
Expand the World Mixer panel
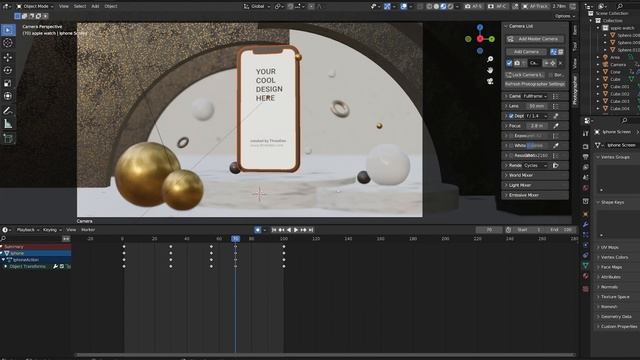[535, 175]
